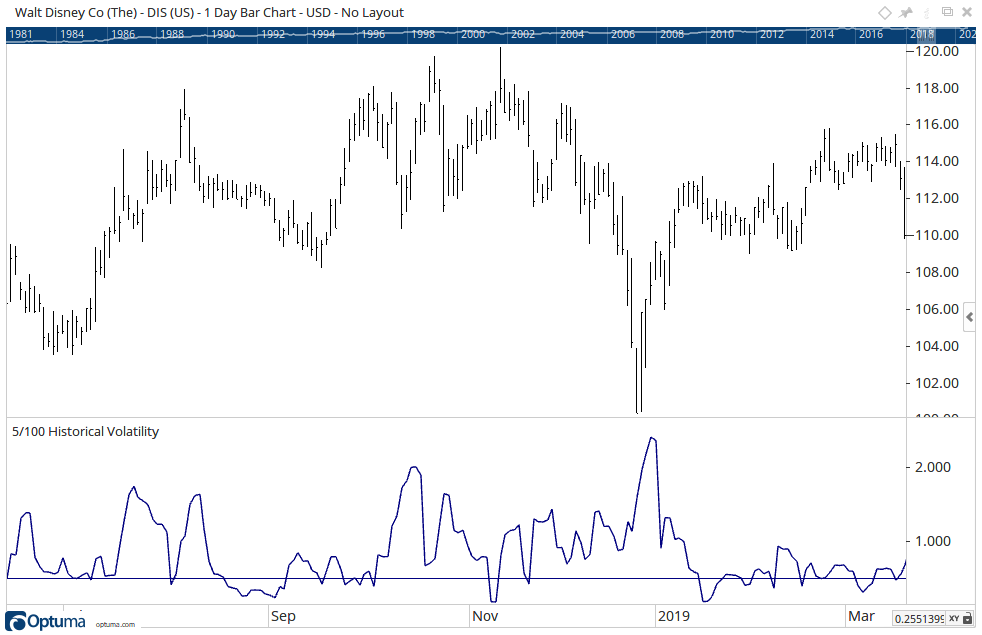The image size is (982, 635).
Task: Expand the side panel with the left arrow
Action: [x=969, y=318]
